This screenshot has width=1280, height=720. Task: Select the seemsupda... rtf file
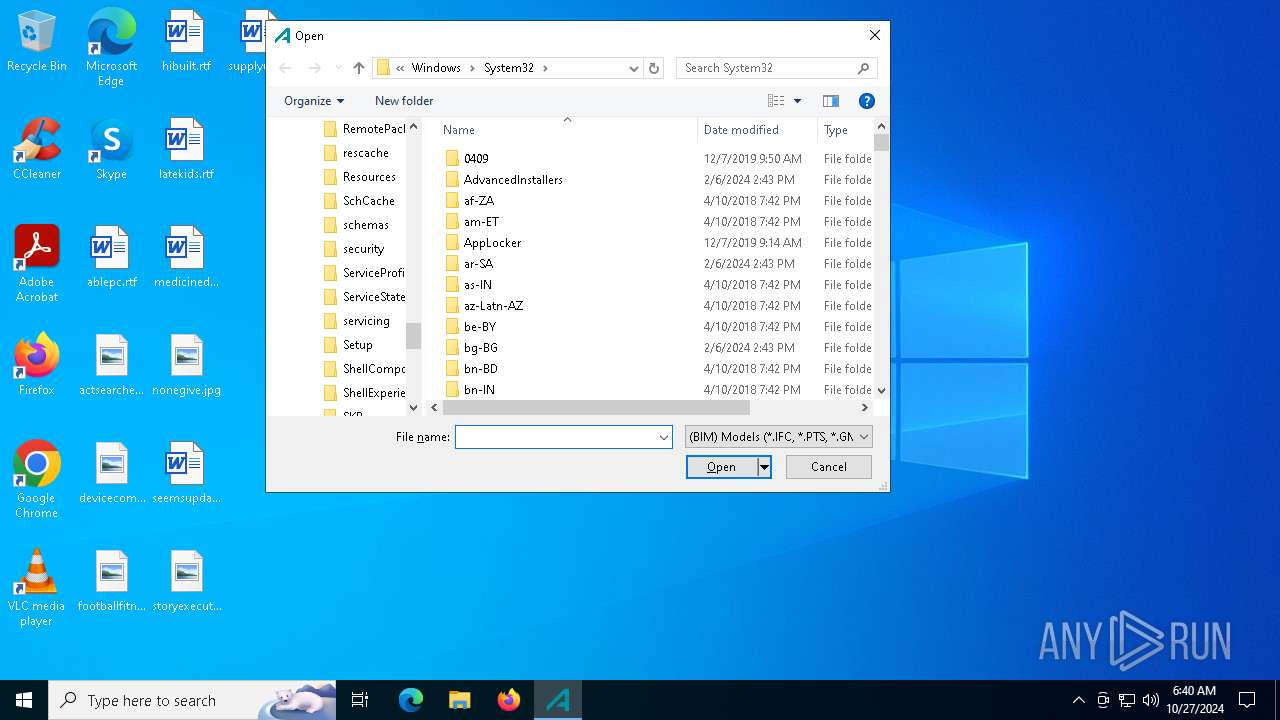[186, 474]
